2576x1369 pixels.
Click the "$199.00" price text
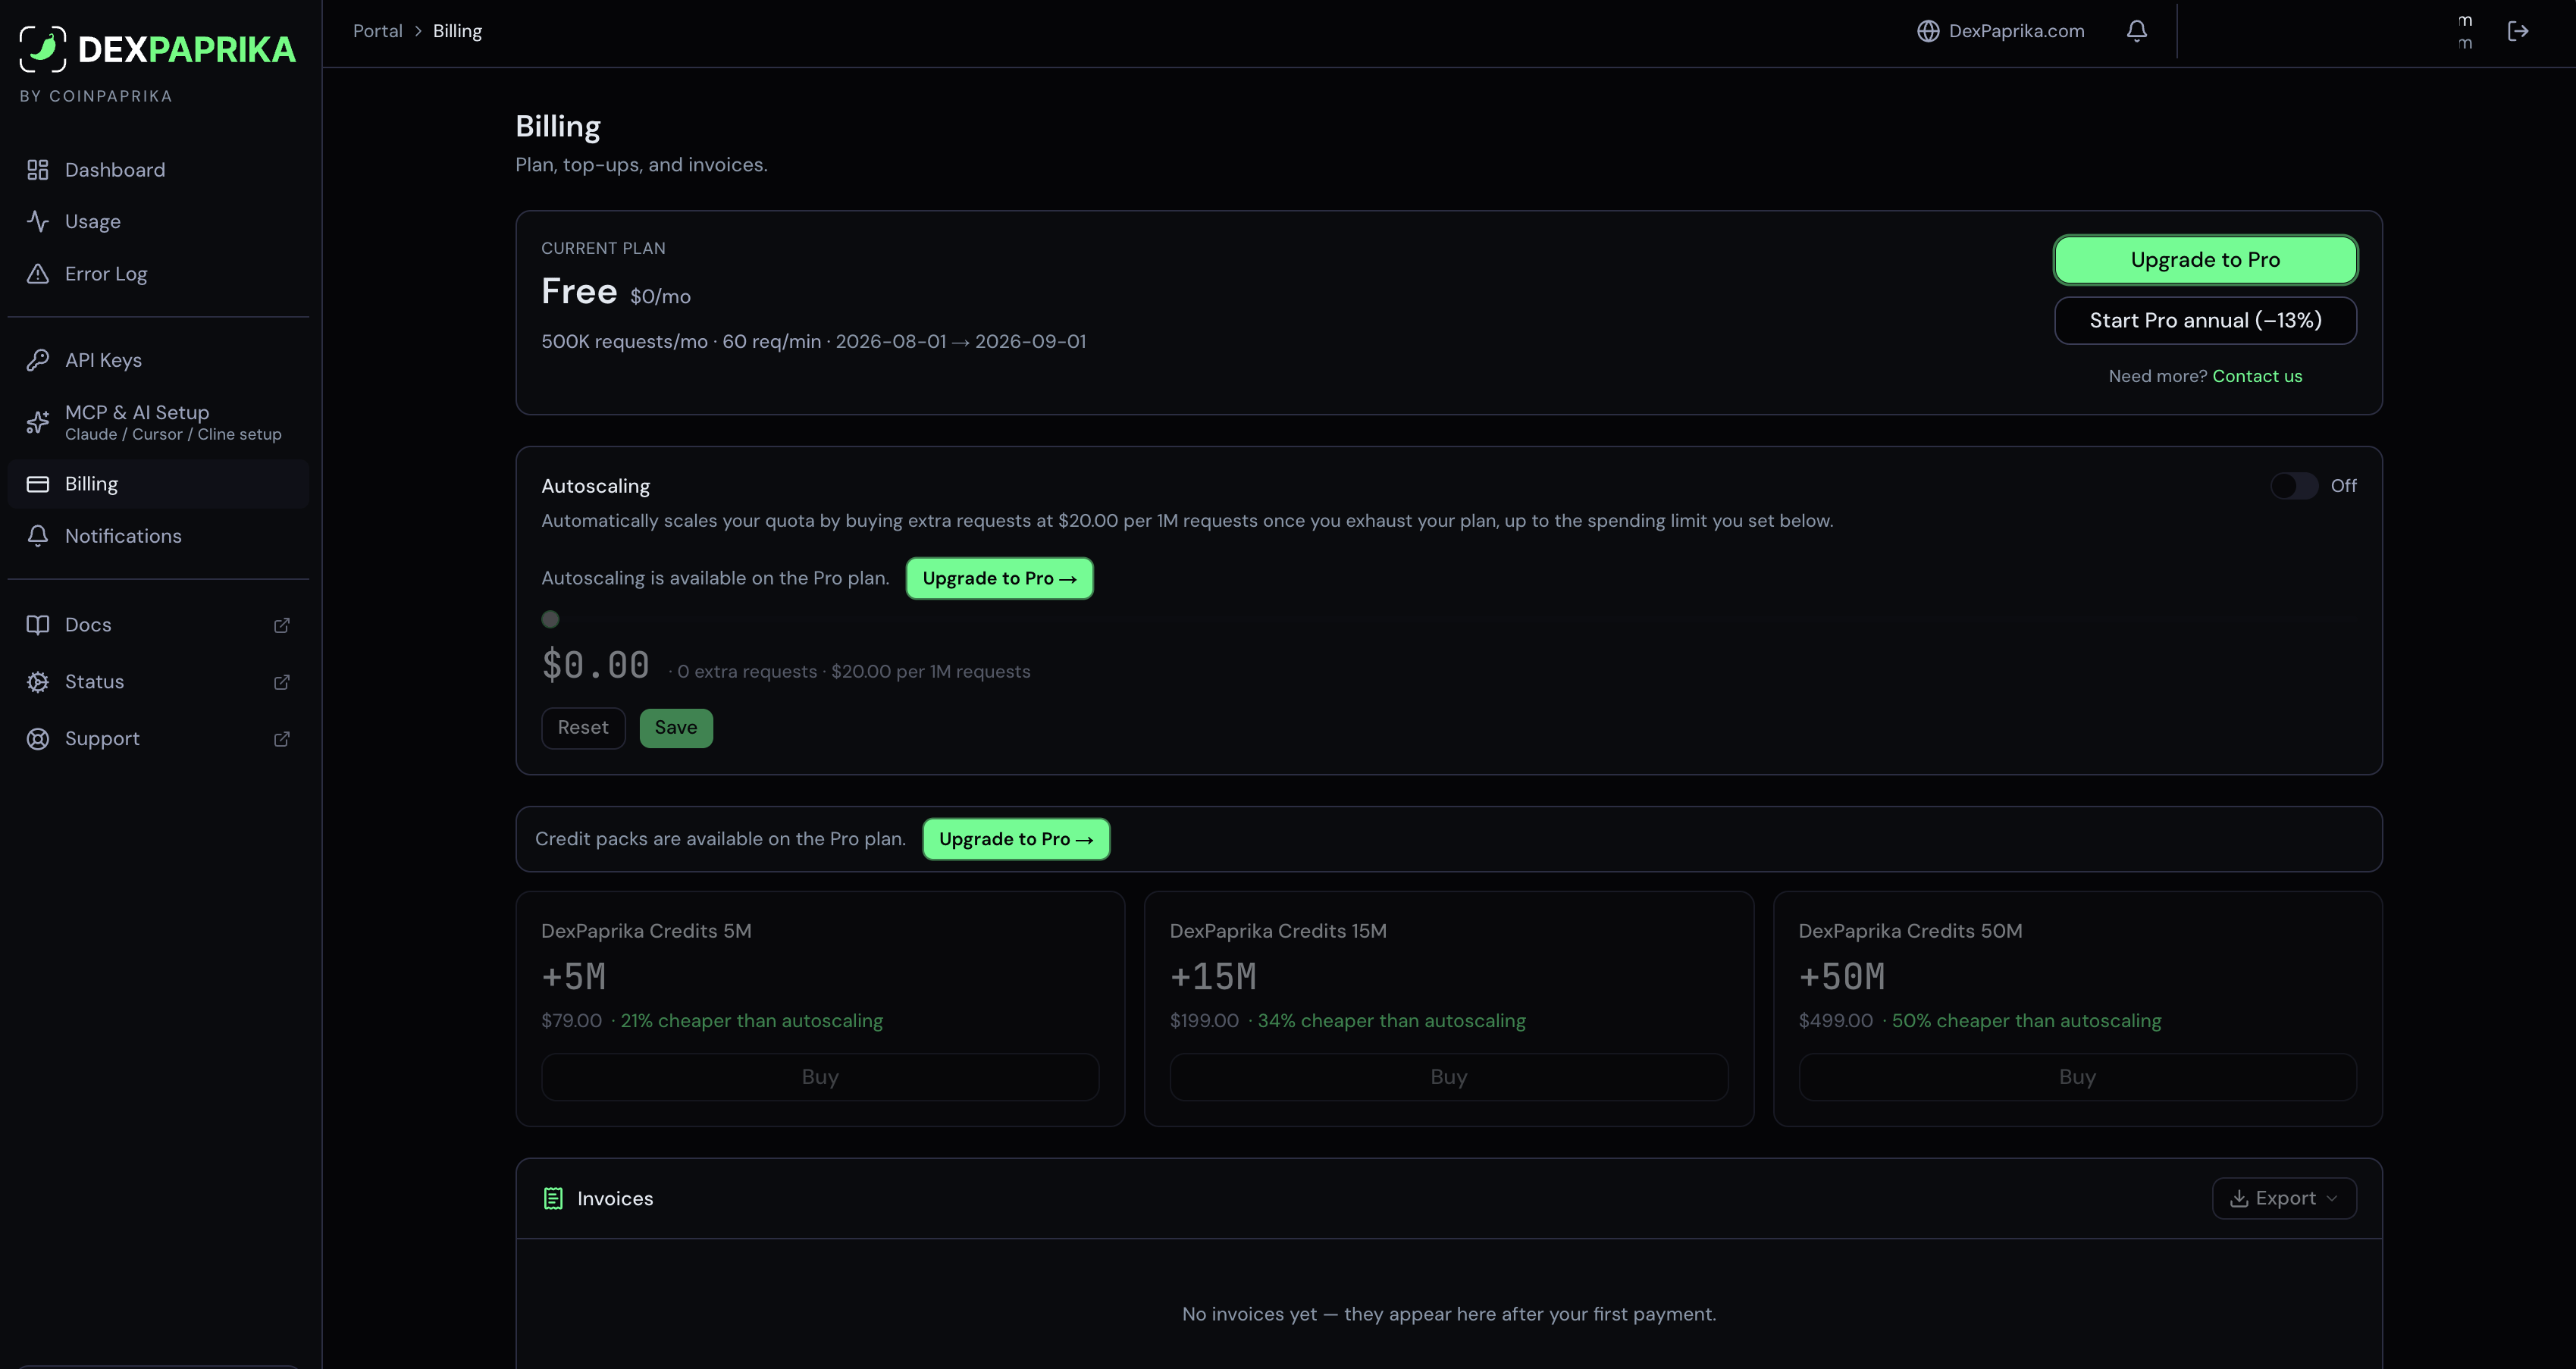[x=1204, y=1021]
